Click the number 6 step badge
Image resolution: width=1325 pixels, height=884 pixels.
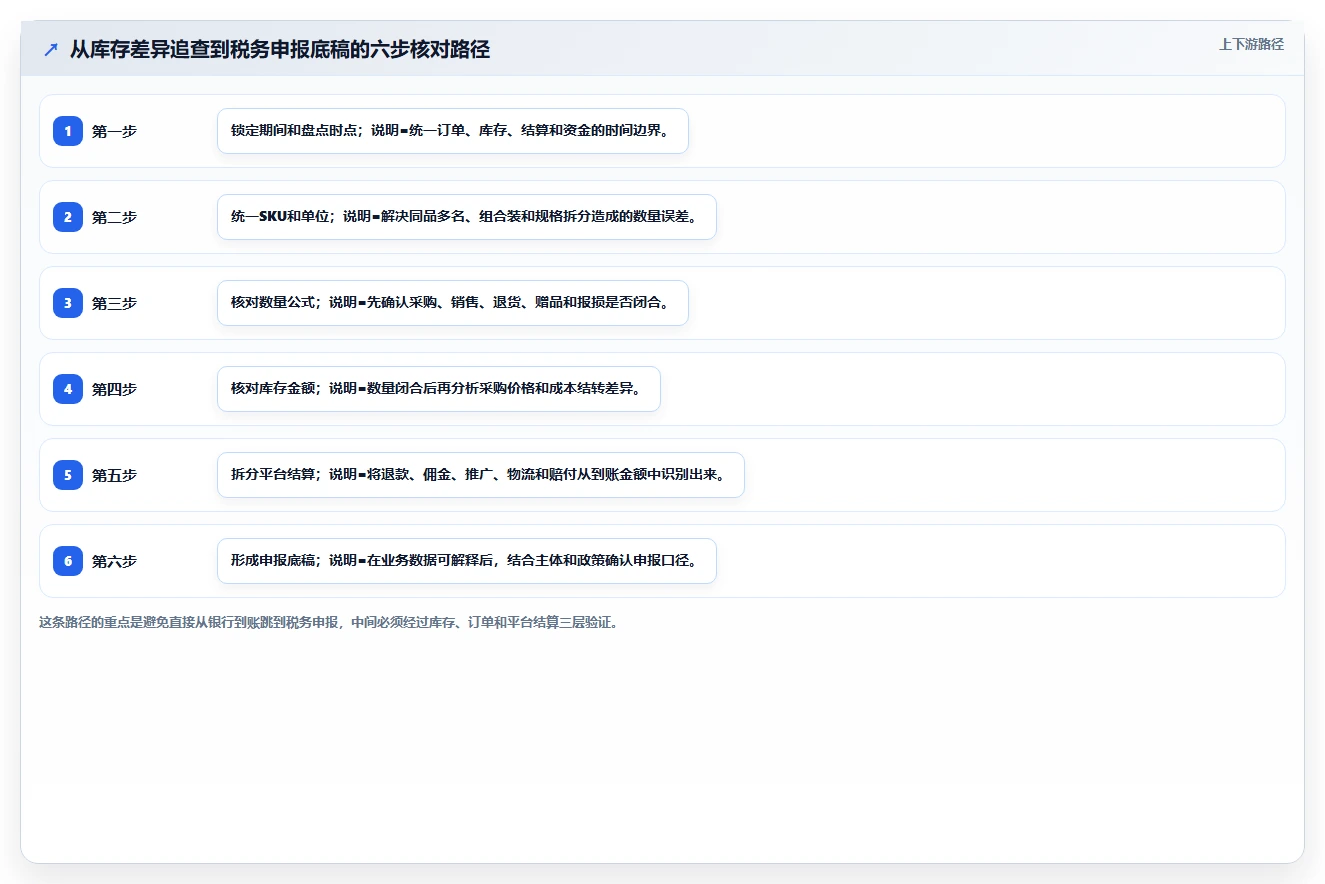[x=68, y=560]
